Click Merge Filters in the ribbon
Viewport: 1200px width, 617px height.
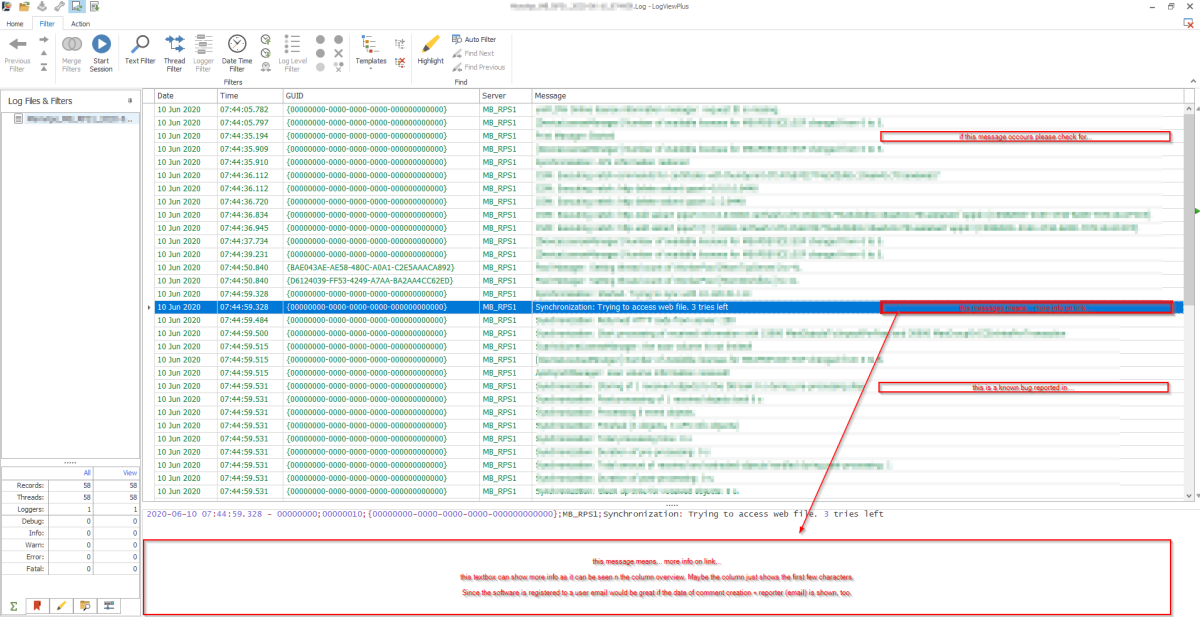71,52
